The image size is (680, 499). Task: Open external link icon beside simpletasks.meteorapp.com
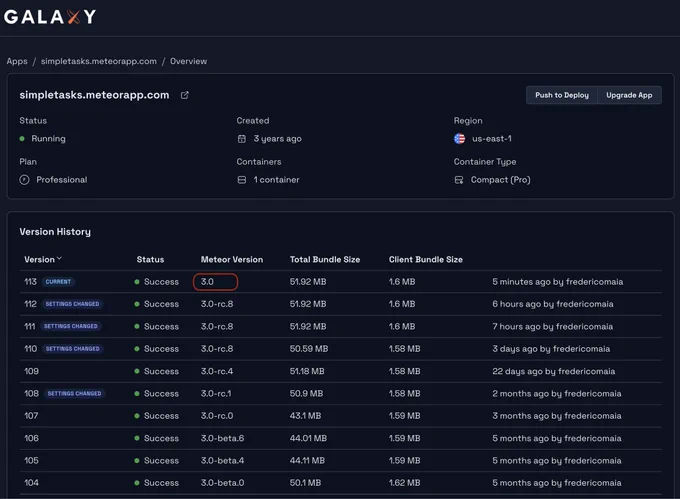[184, 95]
